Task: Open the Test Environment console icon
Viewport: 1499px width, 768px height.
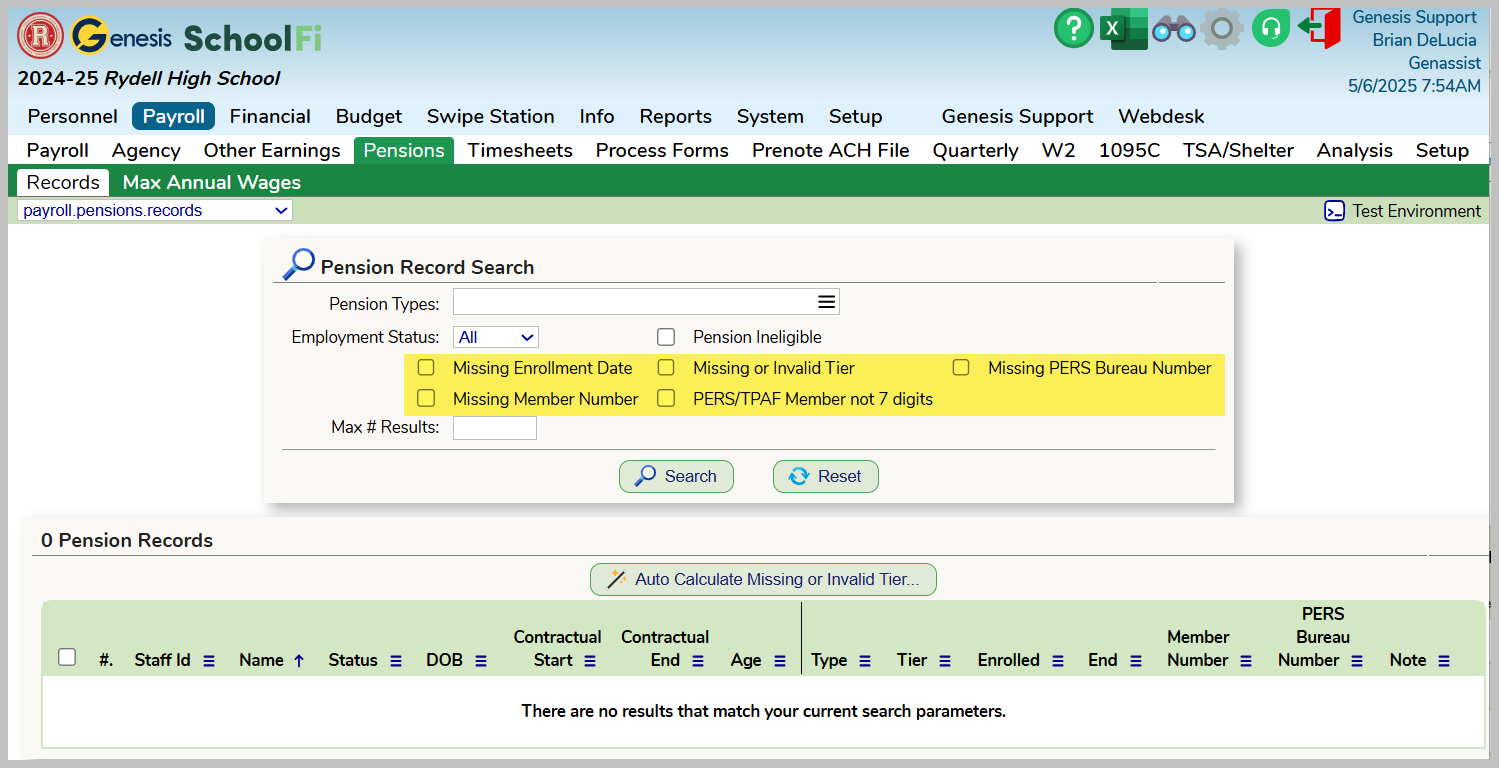Action: point(1334,211)
